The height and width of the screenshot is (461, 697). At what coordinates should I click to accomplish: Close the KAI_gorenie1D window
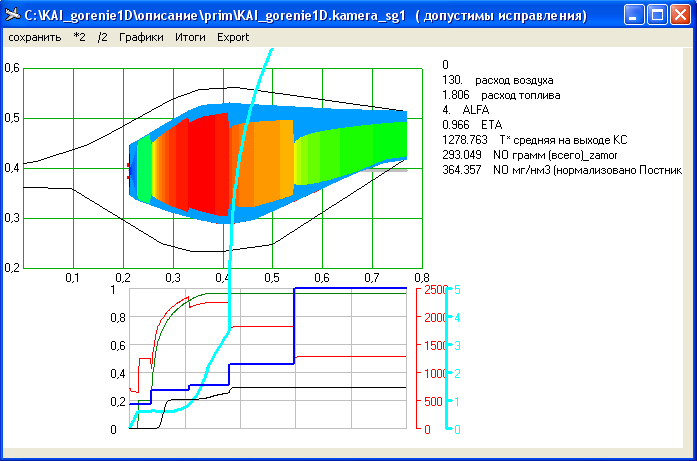(680, 15)
